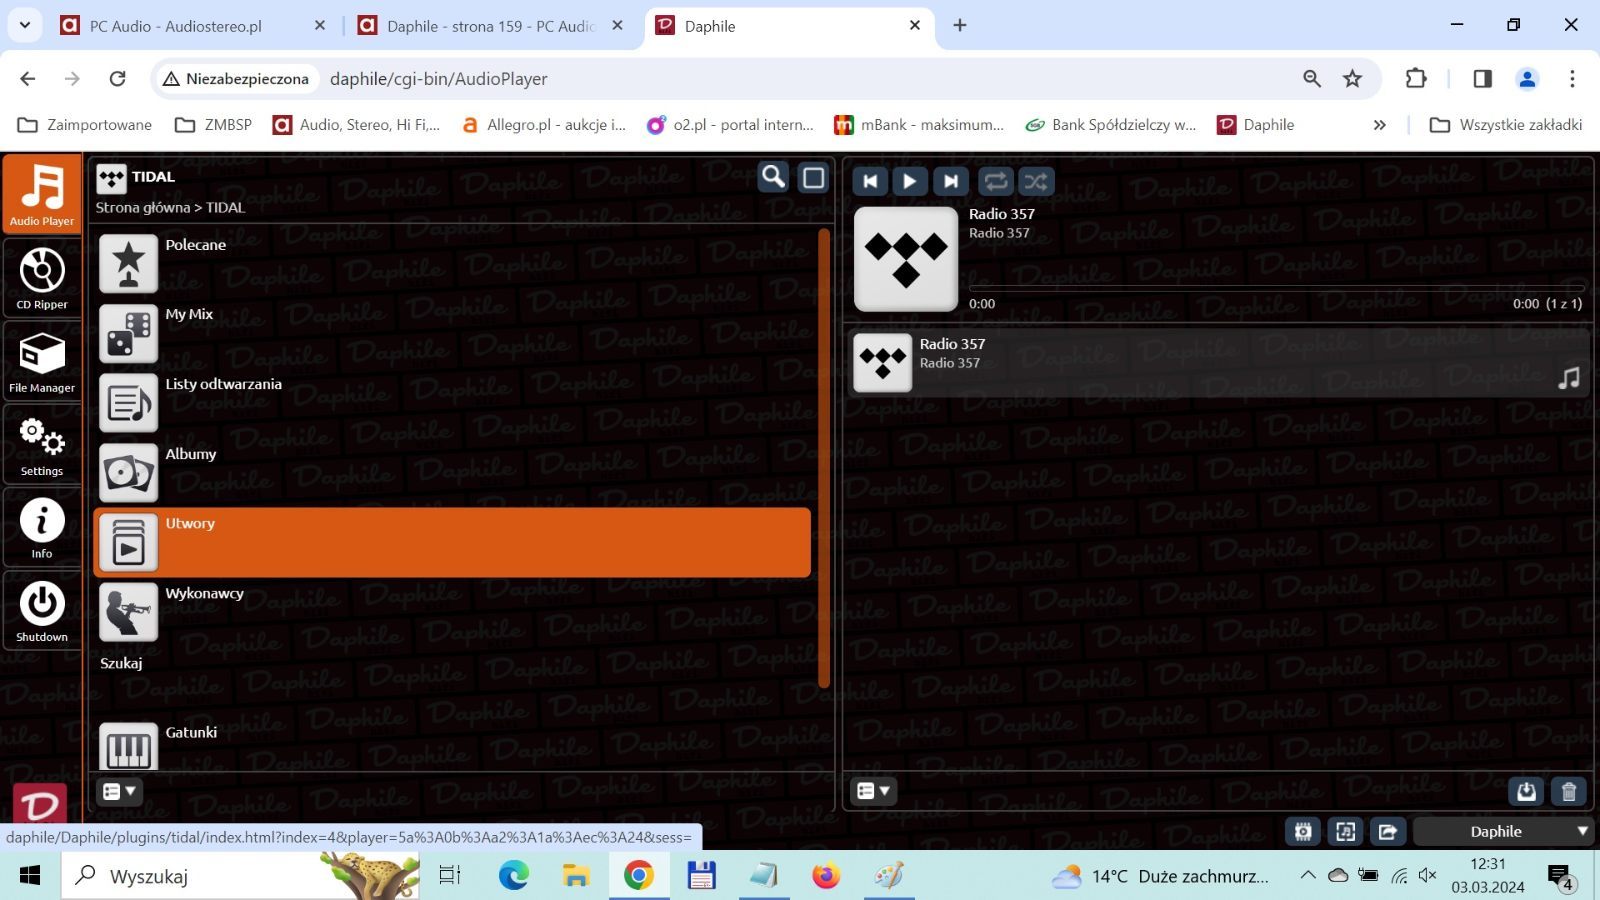Open the Daphile bookmark

(1256, 125)
